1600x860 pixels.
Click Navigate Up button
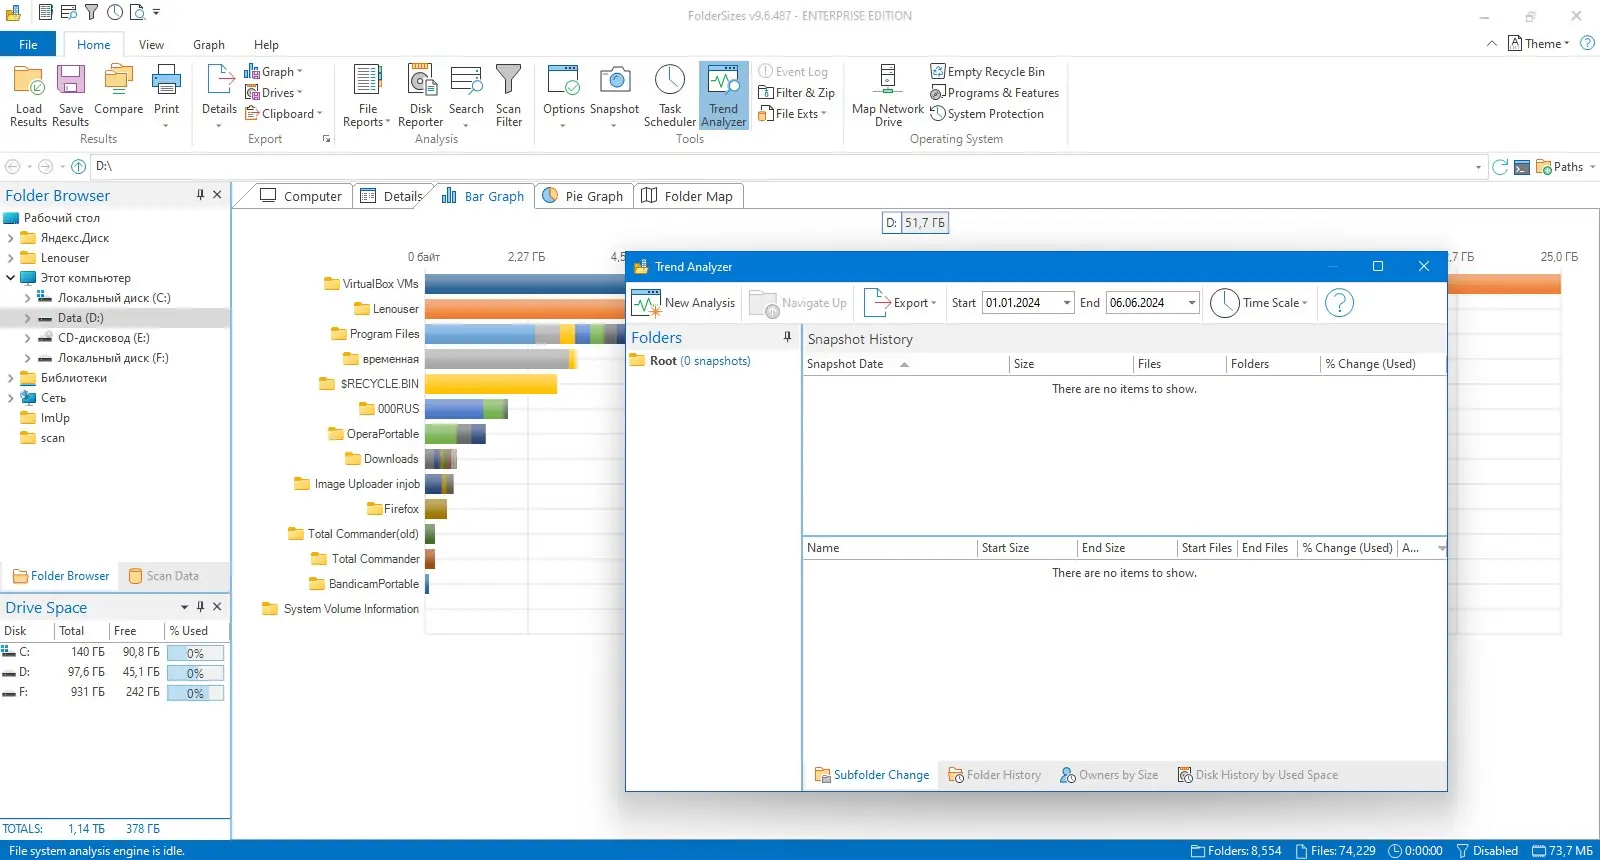tap(798, 303)
